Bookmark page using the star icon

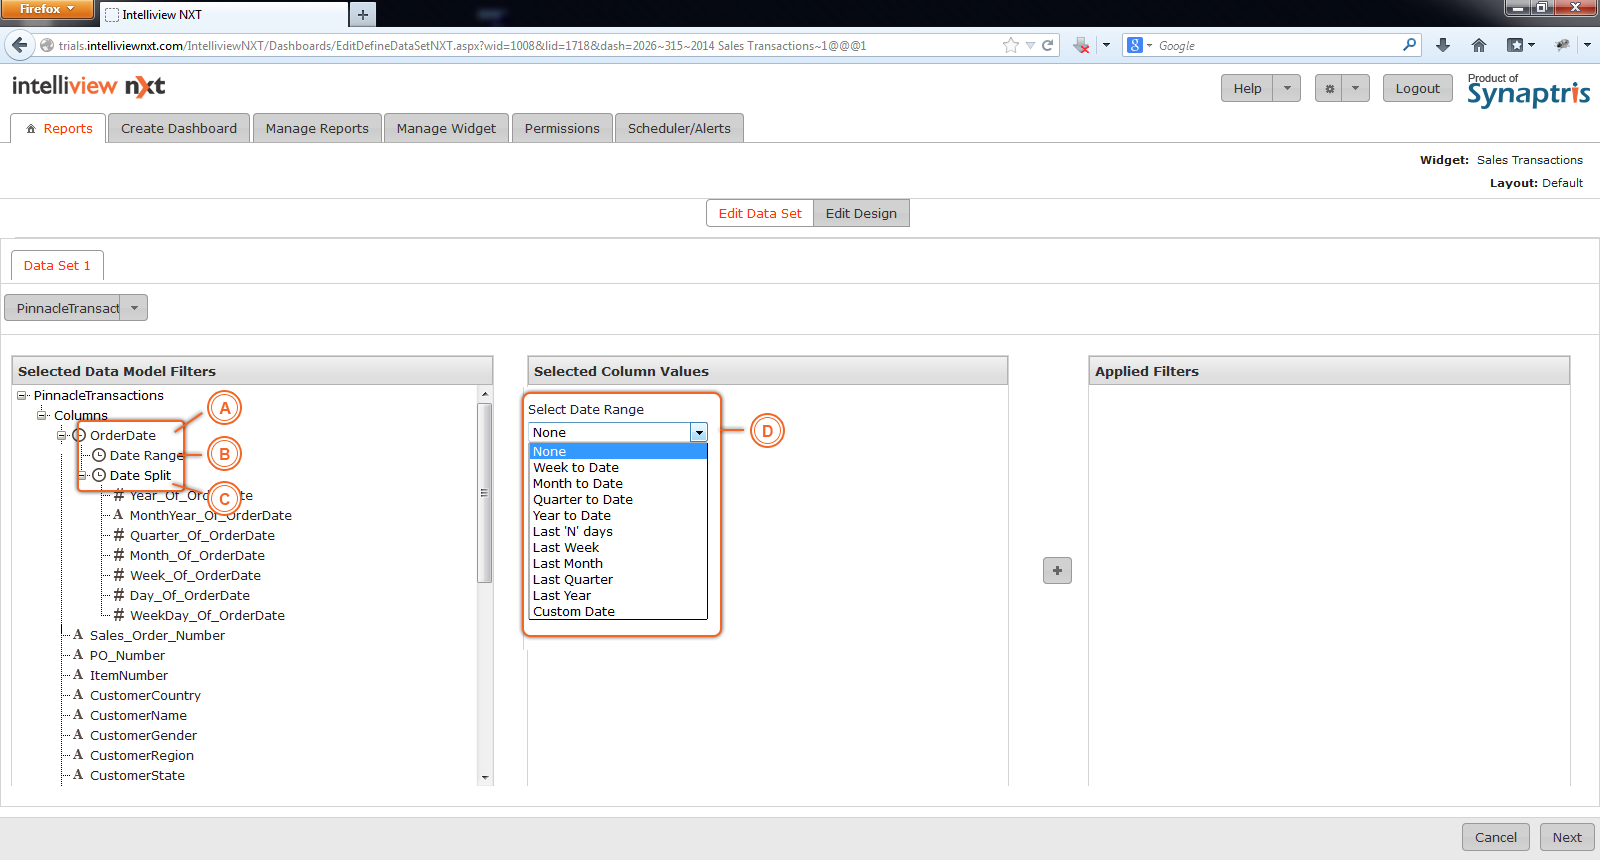coord(1010,45)
